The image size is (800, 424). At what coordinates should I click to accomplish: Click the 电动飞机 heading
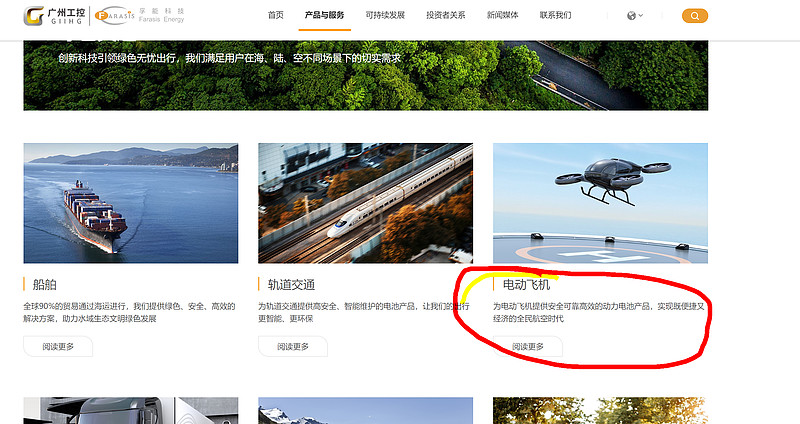pyautogui.click(x=527, y=285)
